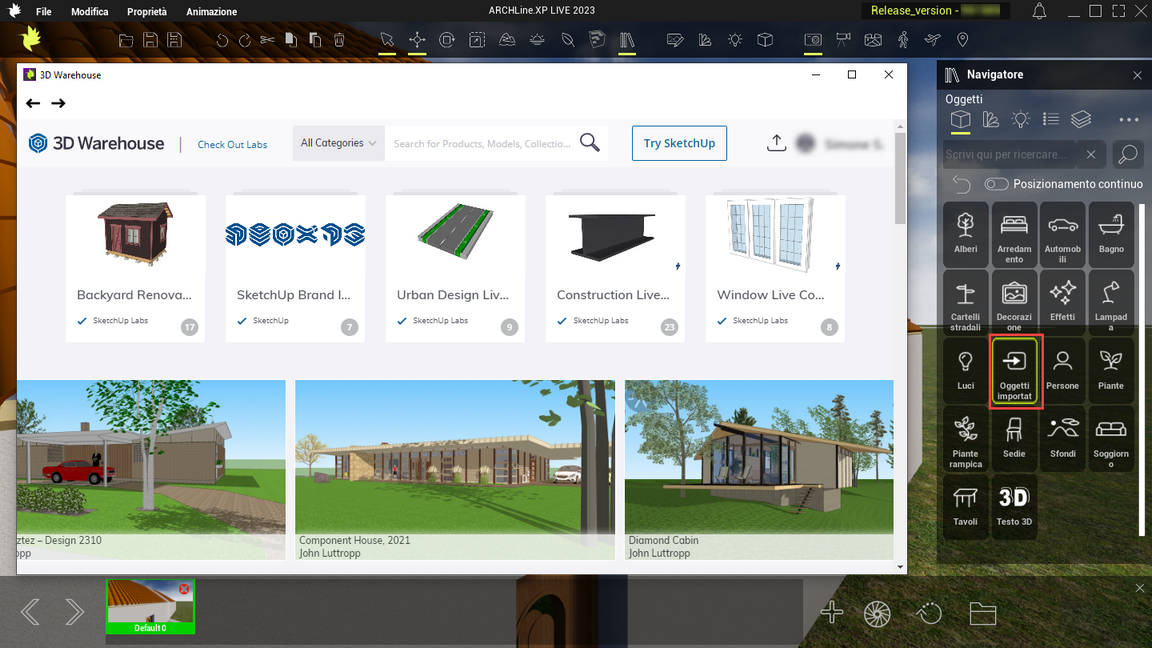The width and height of the screenshot is (1152, 648).
Task: Click the move gizmo tool icon
Action: [x=417, y=40]
